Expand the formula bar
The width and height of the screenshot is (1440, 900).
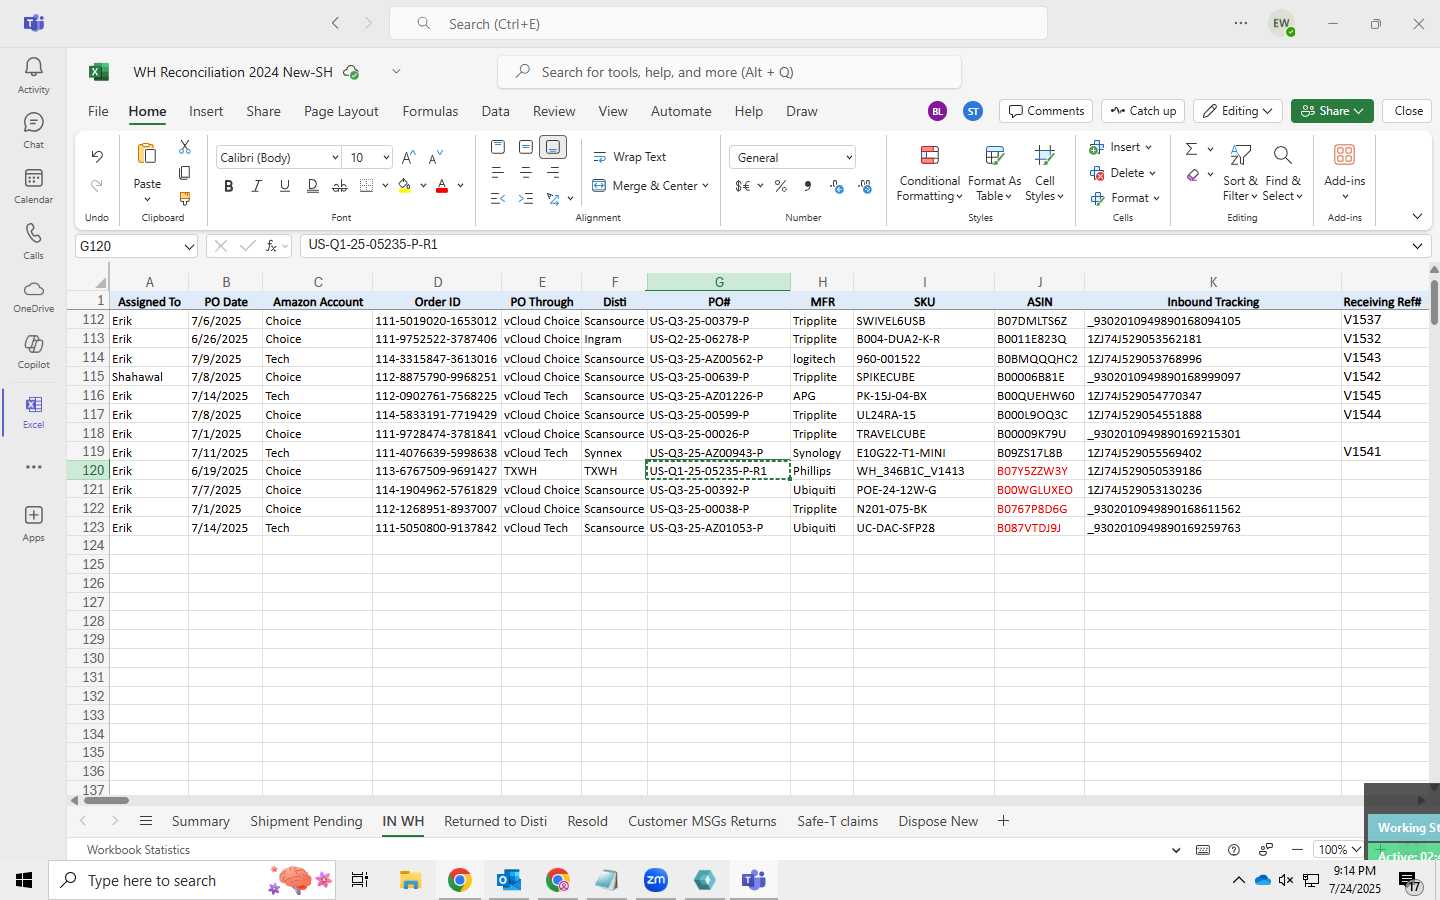(x=1417, y=246)
